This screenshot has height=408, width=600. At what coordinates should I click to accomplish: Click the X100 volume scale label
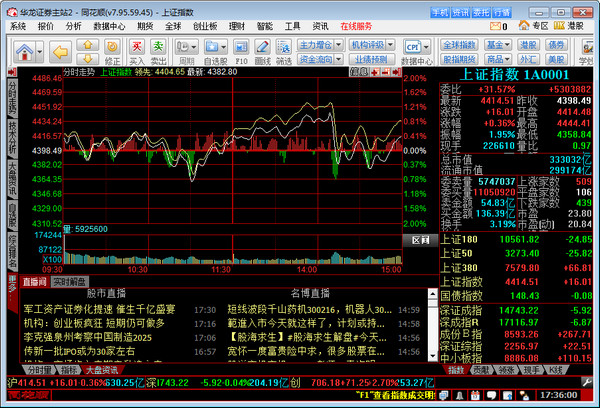coord(52,259)
